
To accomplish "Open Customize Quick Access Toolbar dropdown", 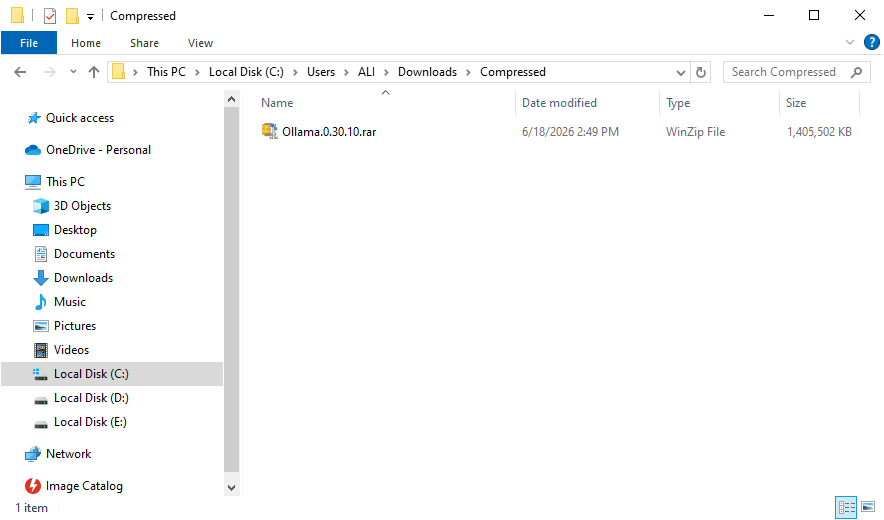I will pos(90,17).
